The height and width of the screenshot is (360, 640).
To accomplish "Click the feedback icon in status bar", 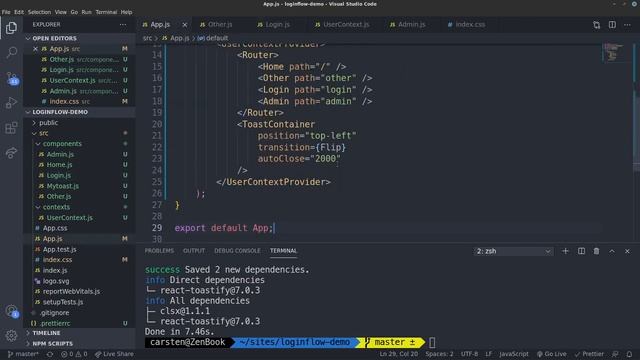I will [615, 354].
